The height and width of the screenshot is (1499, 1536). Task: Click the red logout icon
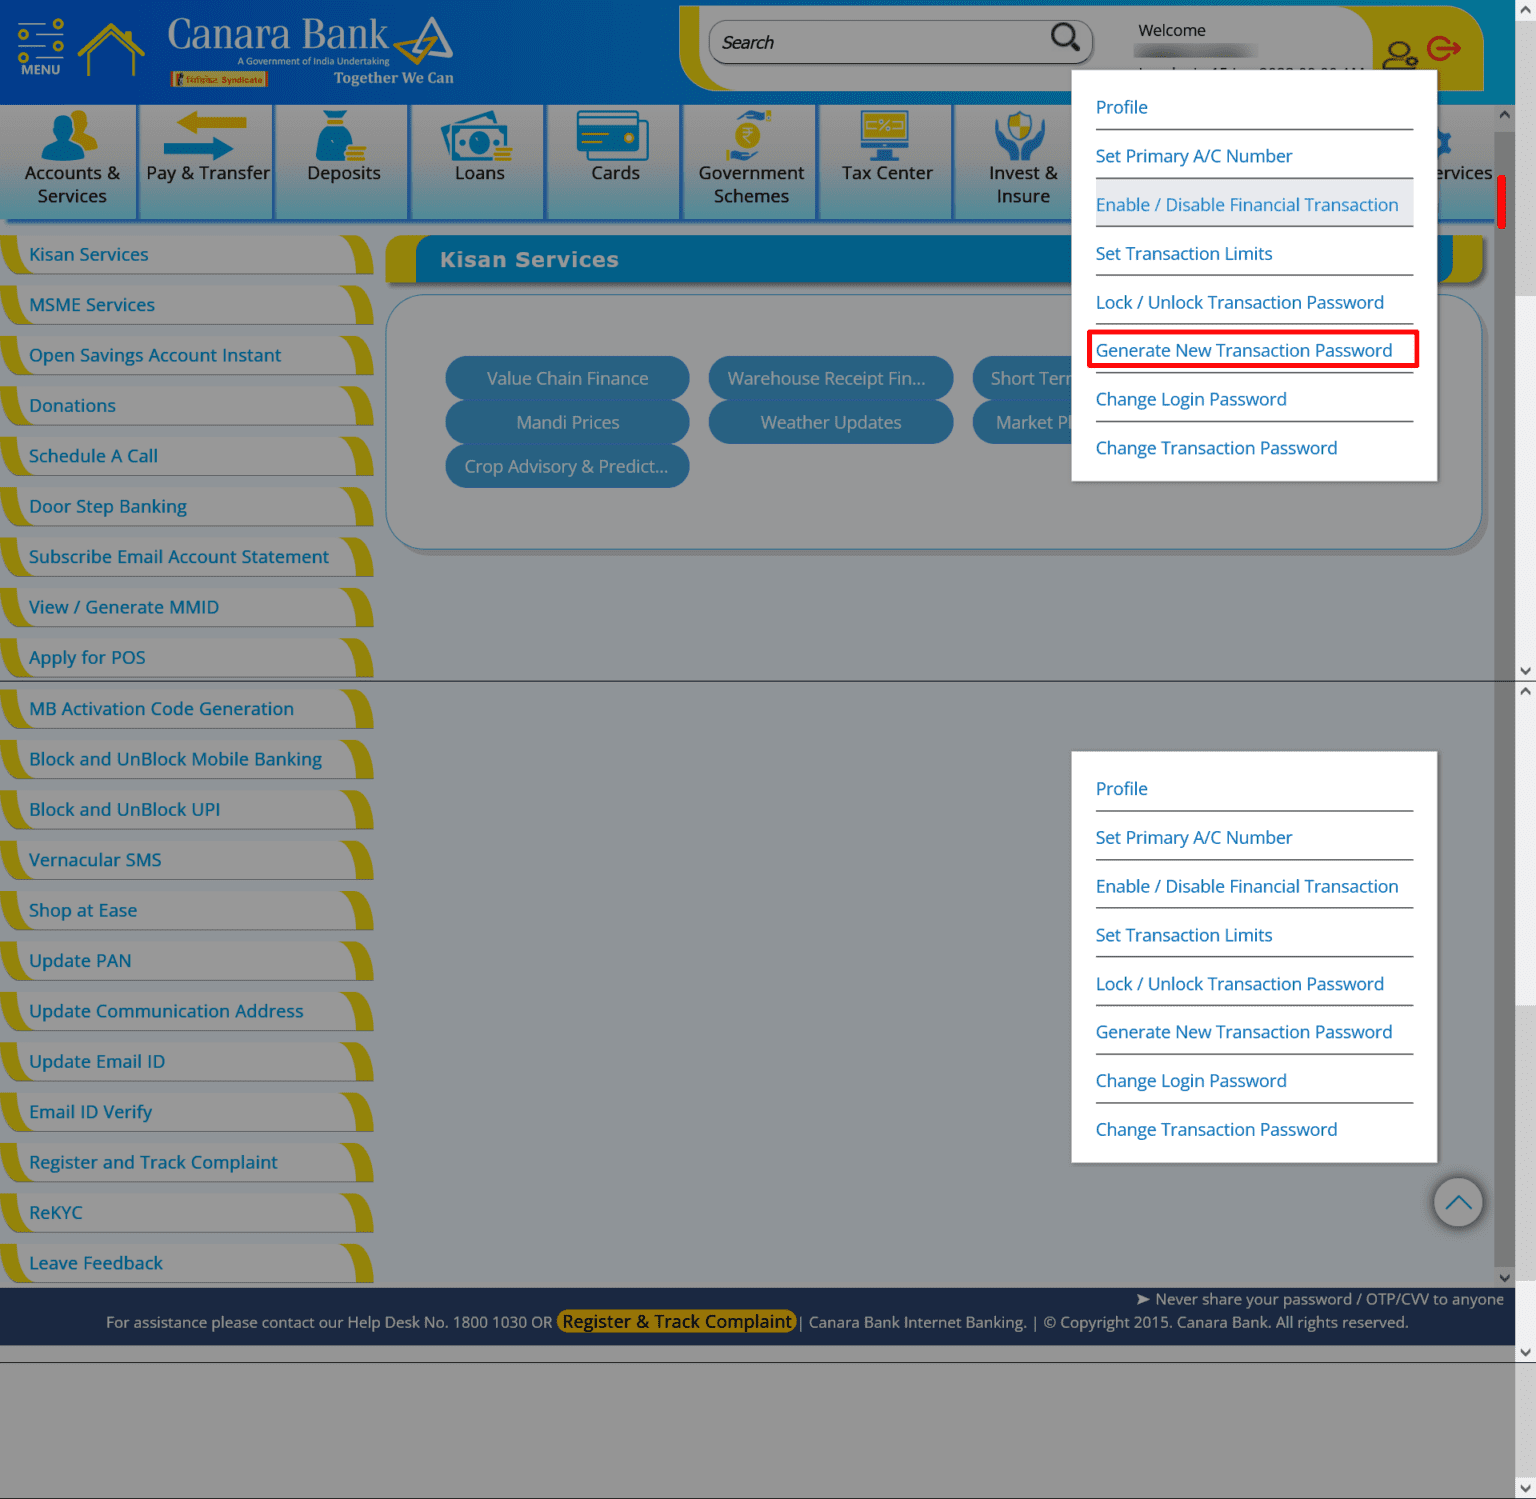coord(1444,48)
